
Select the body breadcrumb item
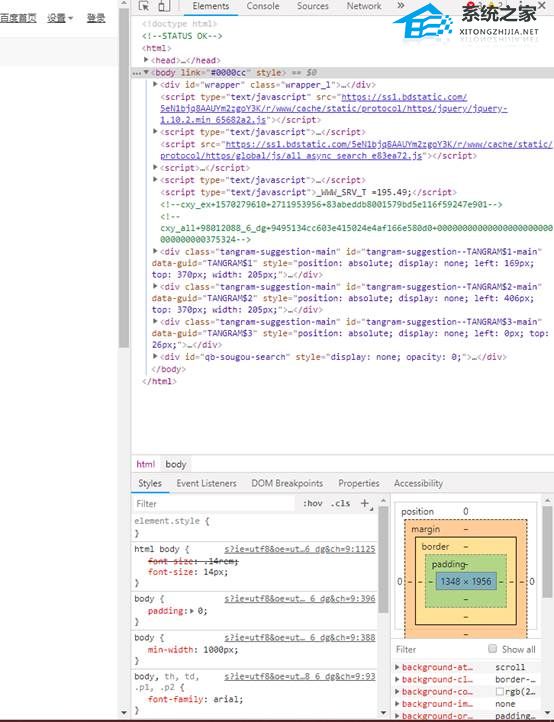point(175,464)
